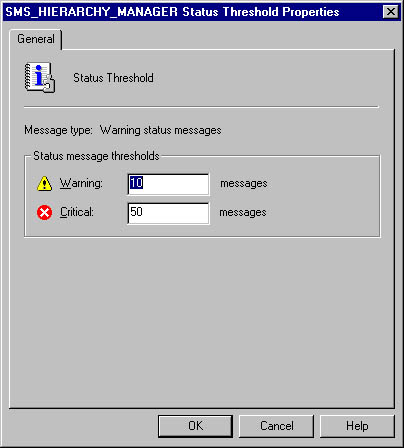The height and width of the screenshot is (448, 404).
Task: Click 'messages' label beside Warning field
Action: [x=244, y=183]
